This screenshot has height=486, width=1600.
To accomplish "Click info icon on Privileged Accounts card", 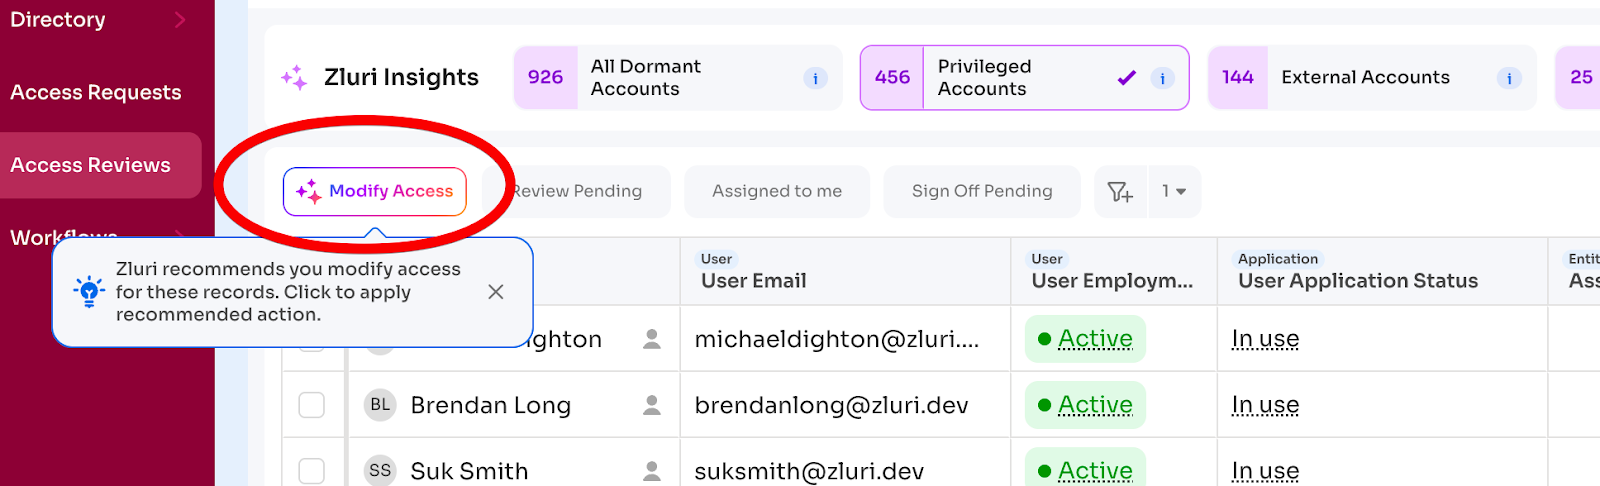I will [x=1162, y=78].
